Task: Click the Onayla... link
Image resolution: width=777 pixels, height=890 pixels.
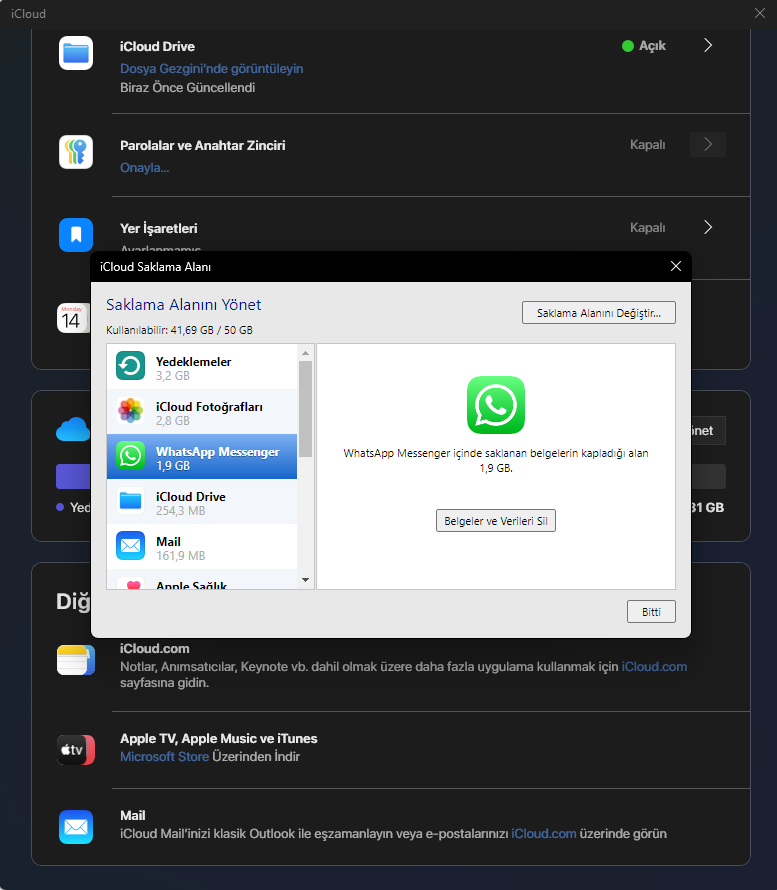Action: [144, 167]
